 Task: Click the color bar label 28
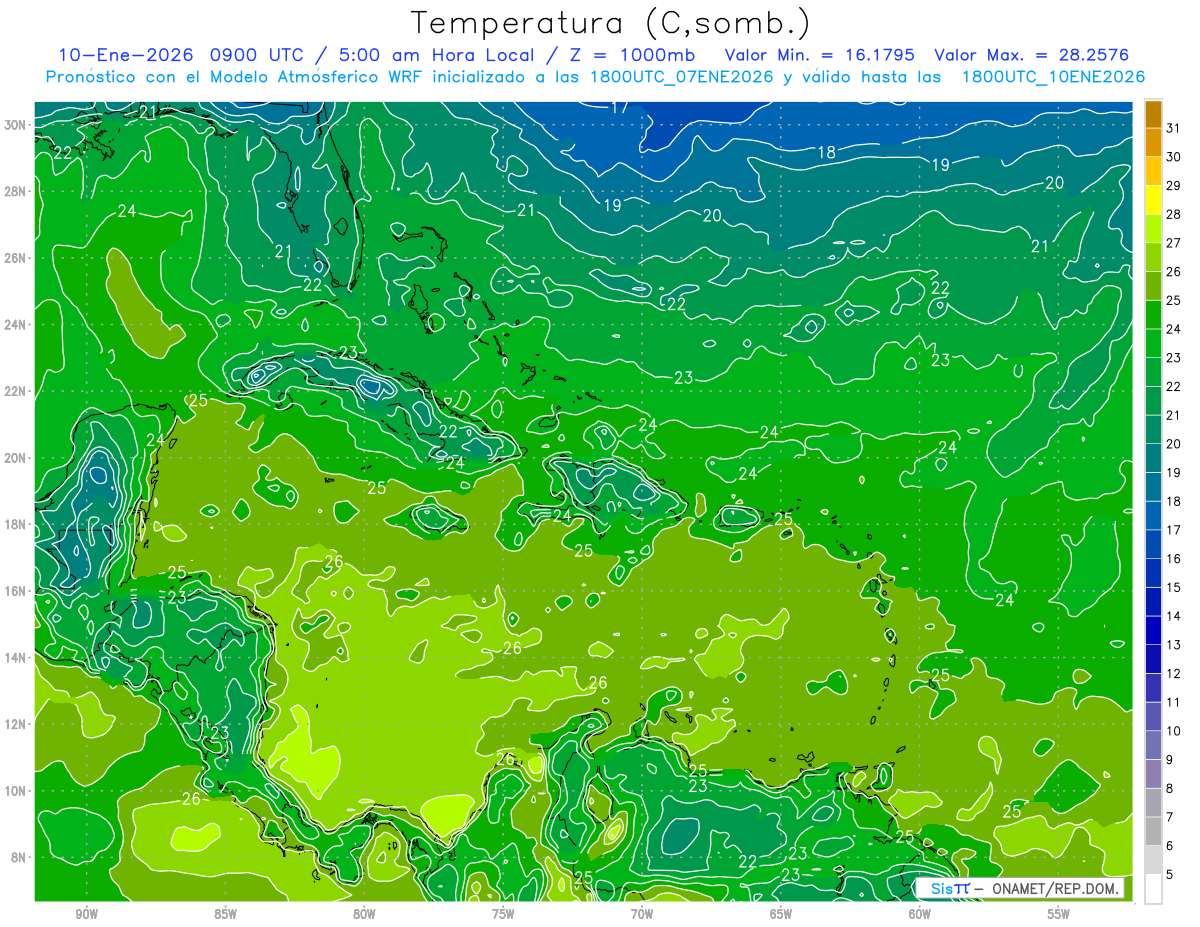pyautogui.click(x=1174, y=214)
